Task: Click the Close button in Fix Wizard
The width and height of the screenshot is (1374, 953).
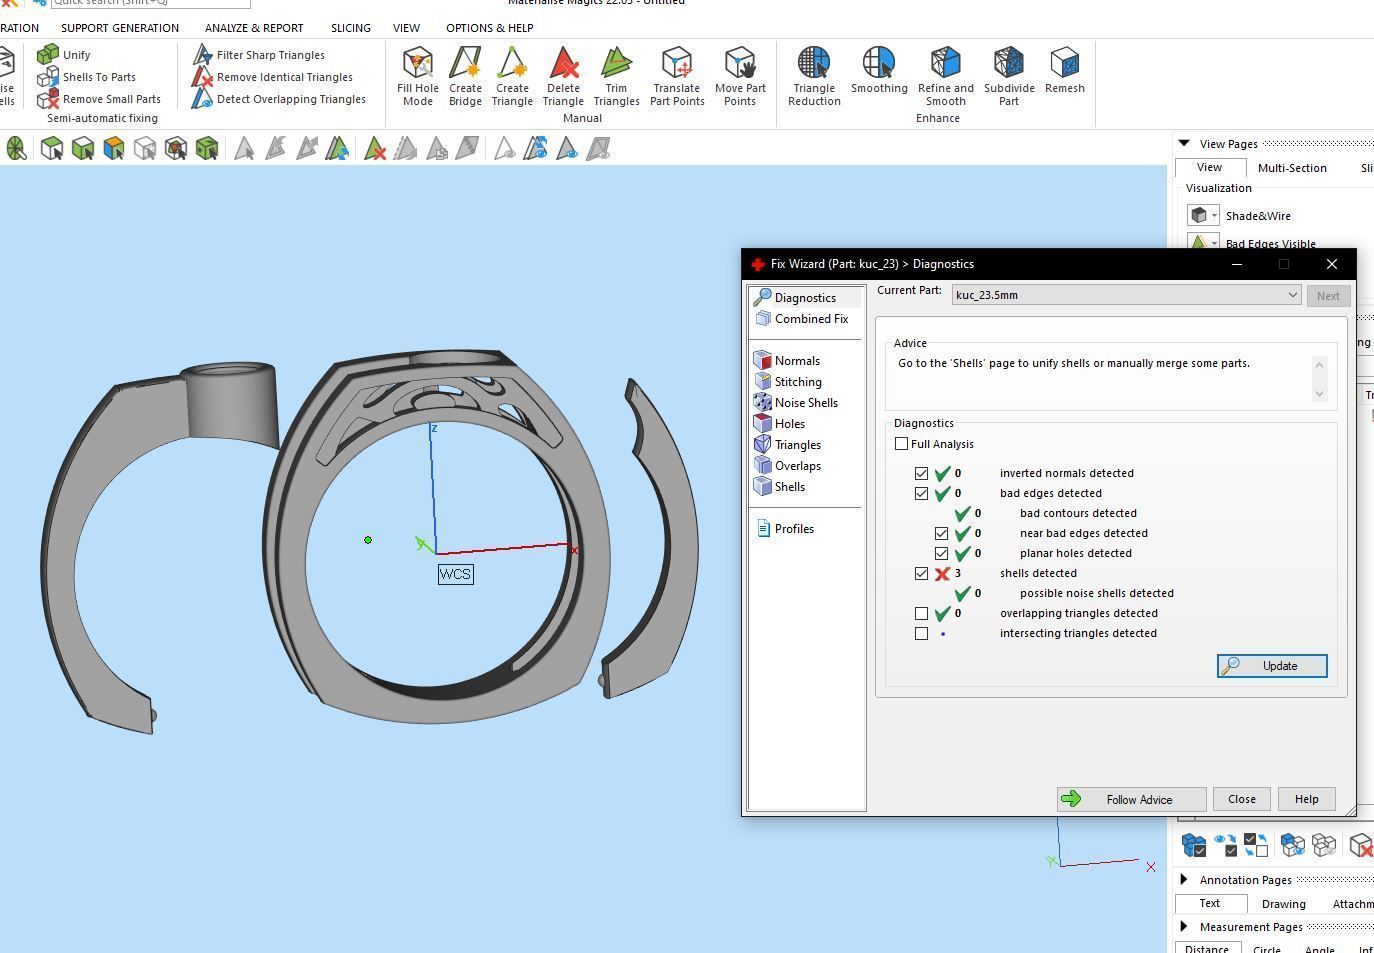Action: (x=1241, y=799)
